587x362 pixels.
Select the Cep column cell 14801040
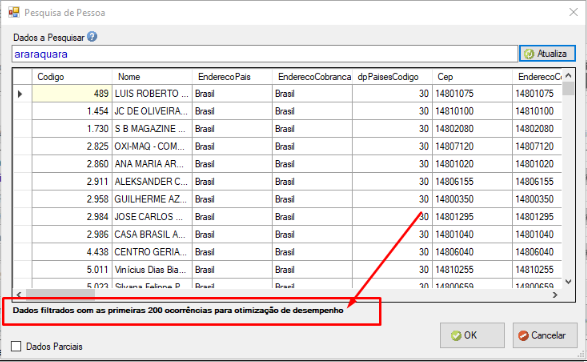473,234
